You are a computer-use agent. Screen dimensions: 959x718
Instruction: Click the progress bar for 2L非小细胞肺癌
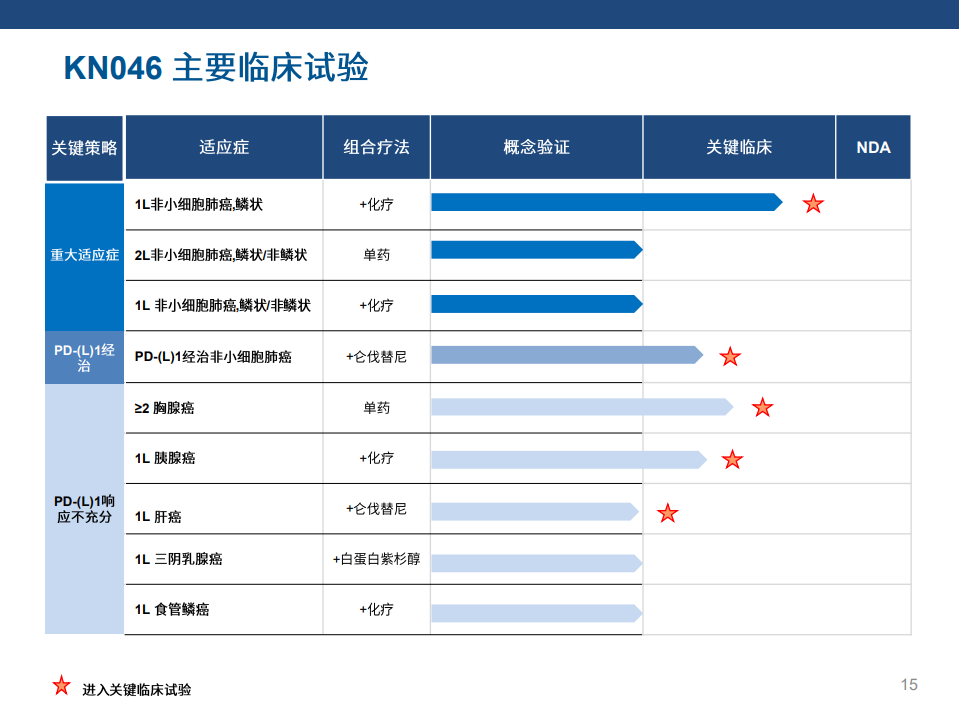537,250
